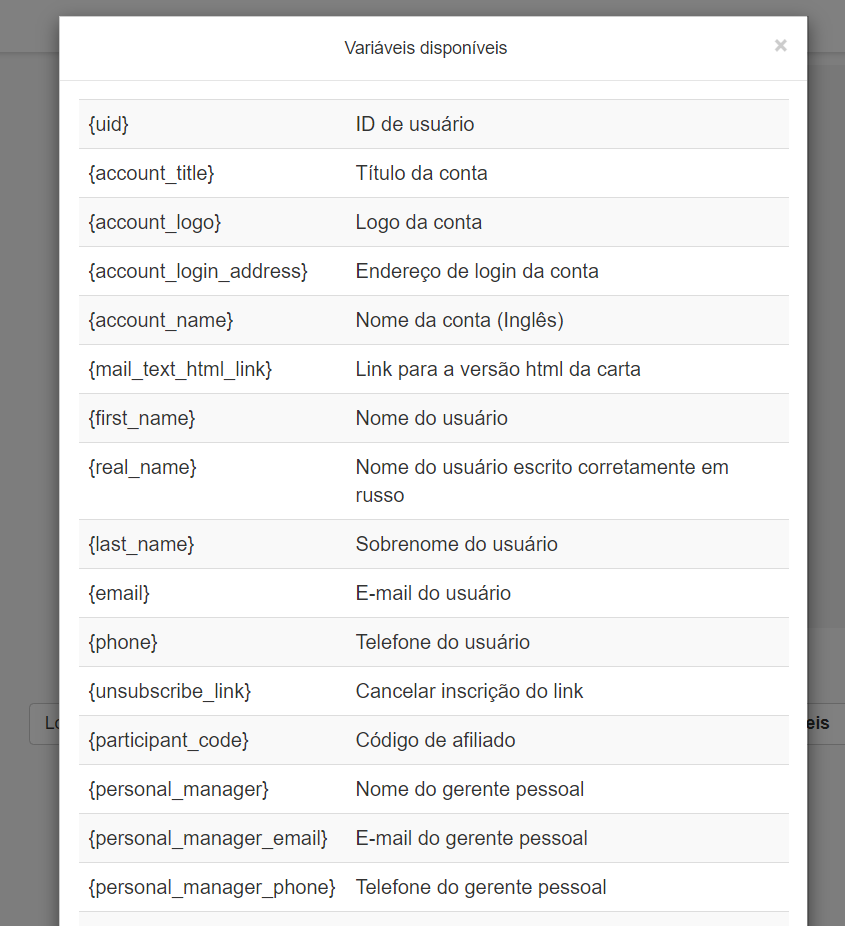Click 'Nome do usuário escrito corretamente em russo'
Viewport: 845px width, 926px height.
[542, 481]
